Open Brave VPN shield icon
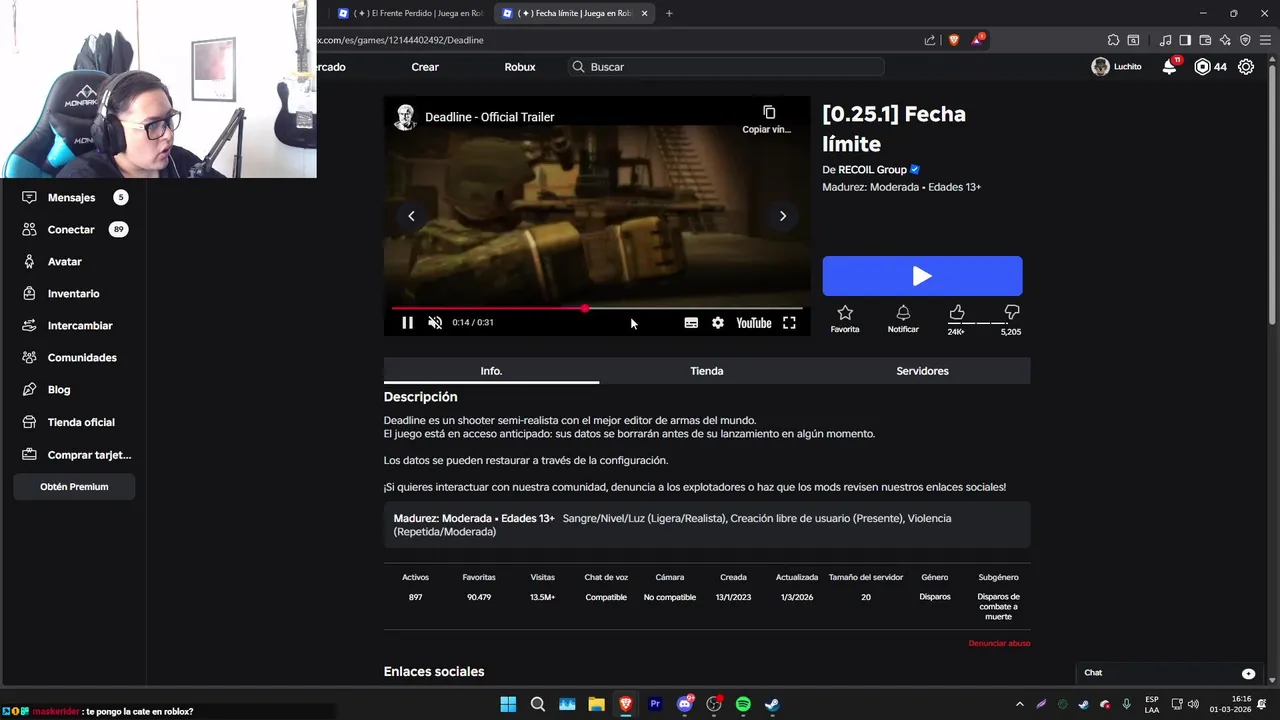The height and width of the screenshot is (720, 1280). point(1245,40)
